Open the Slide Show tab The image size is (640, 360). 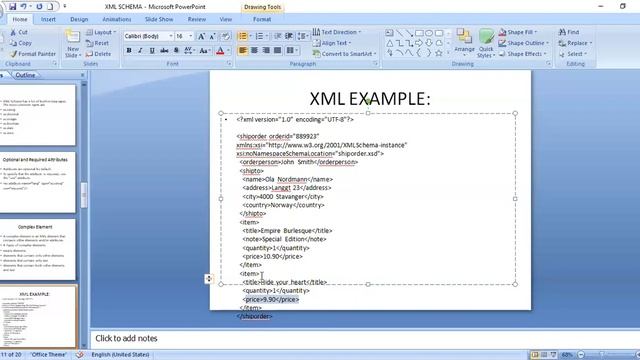(x=159, y=19)
